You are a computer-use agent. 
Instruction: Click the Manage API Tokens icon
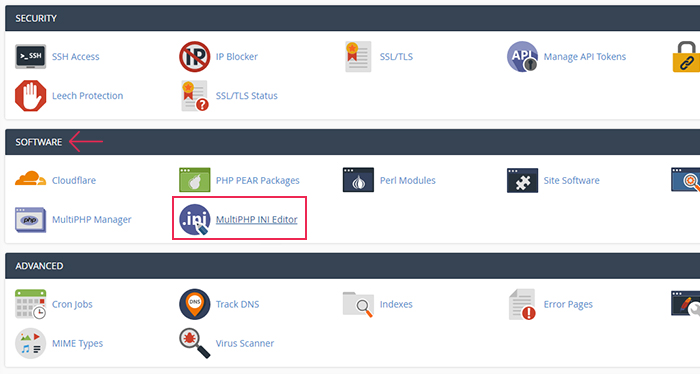point(522,57)
